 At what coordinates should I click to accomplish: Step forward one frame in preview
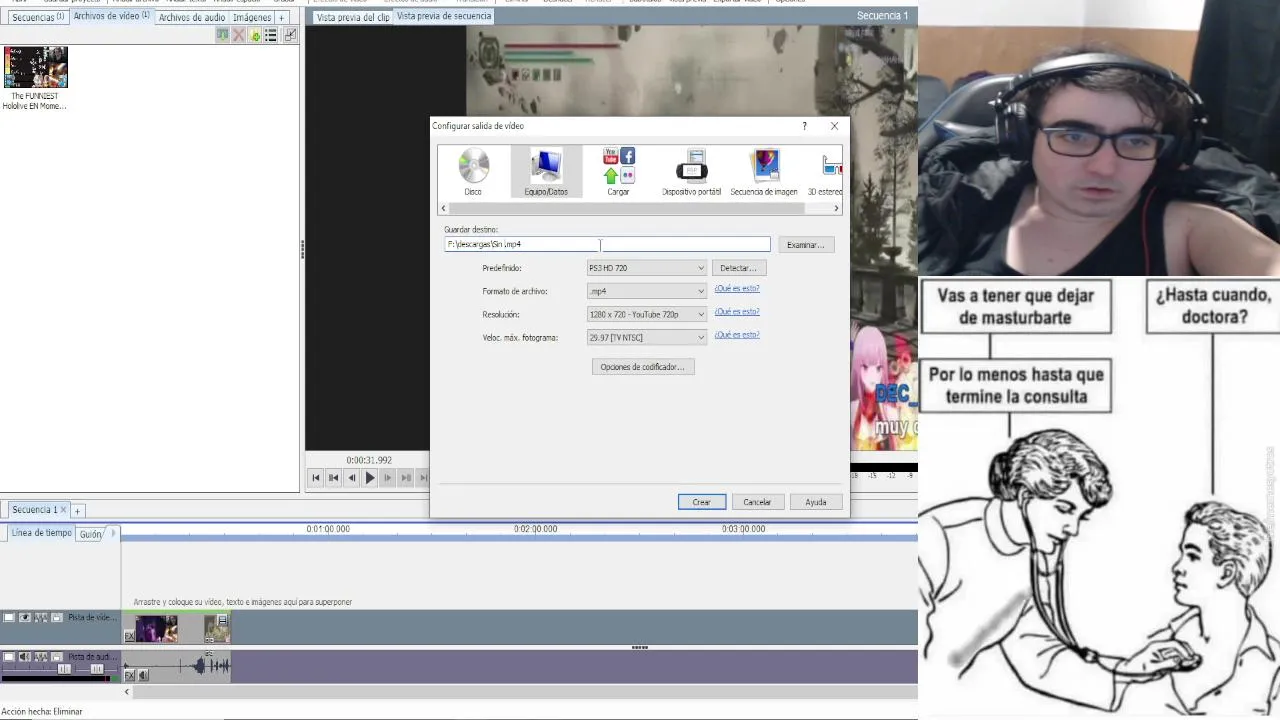coord(388,478)
